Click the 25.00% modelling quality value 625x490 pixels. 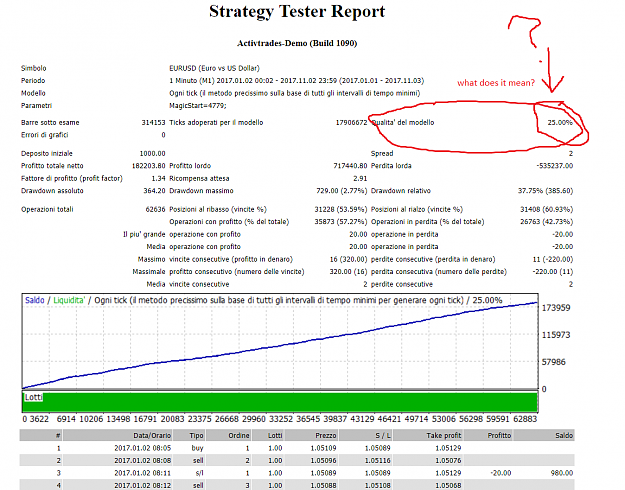point(560,122)
